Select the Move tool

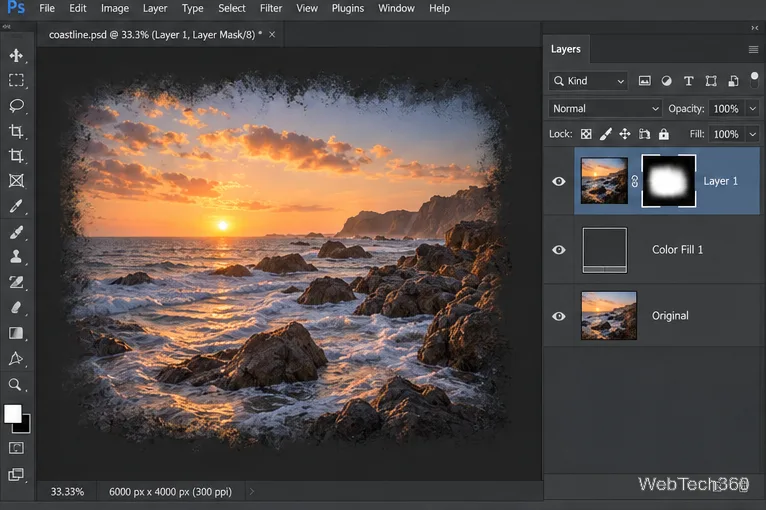coord(16,55)
